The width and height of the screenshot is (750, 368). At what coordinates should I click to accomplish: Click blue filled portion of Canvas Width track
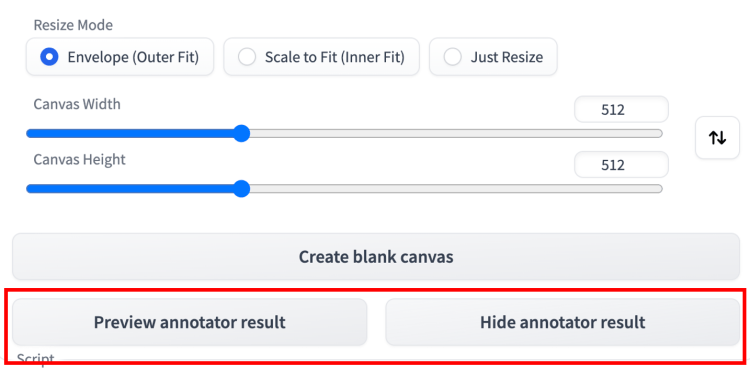click(130, 134)
